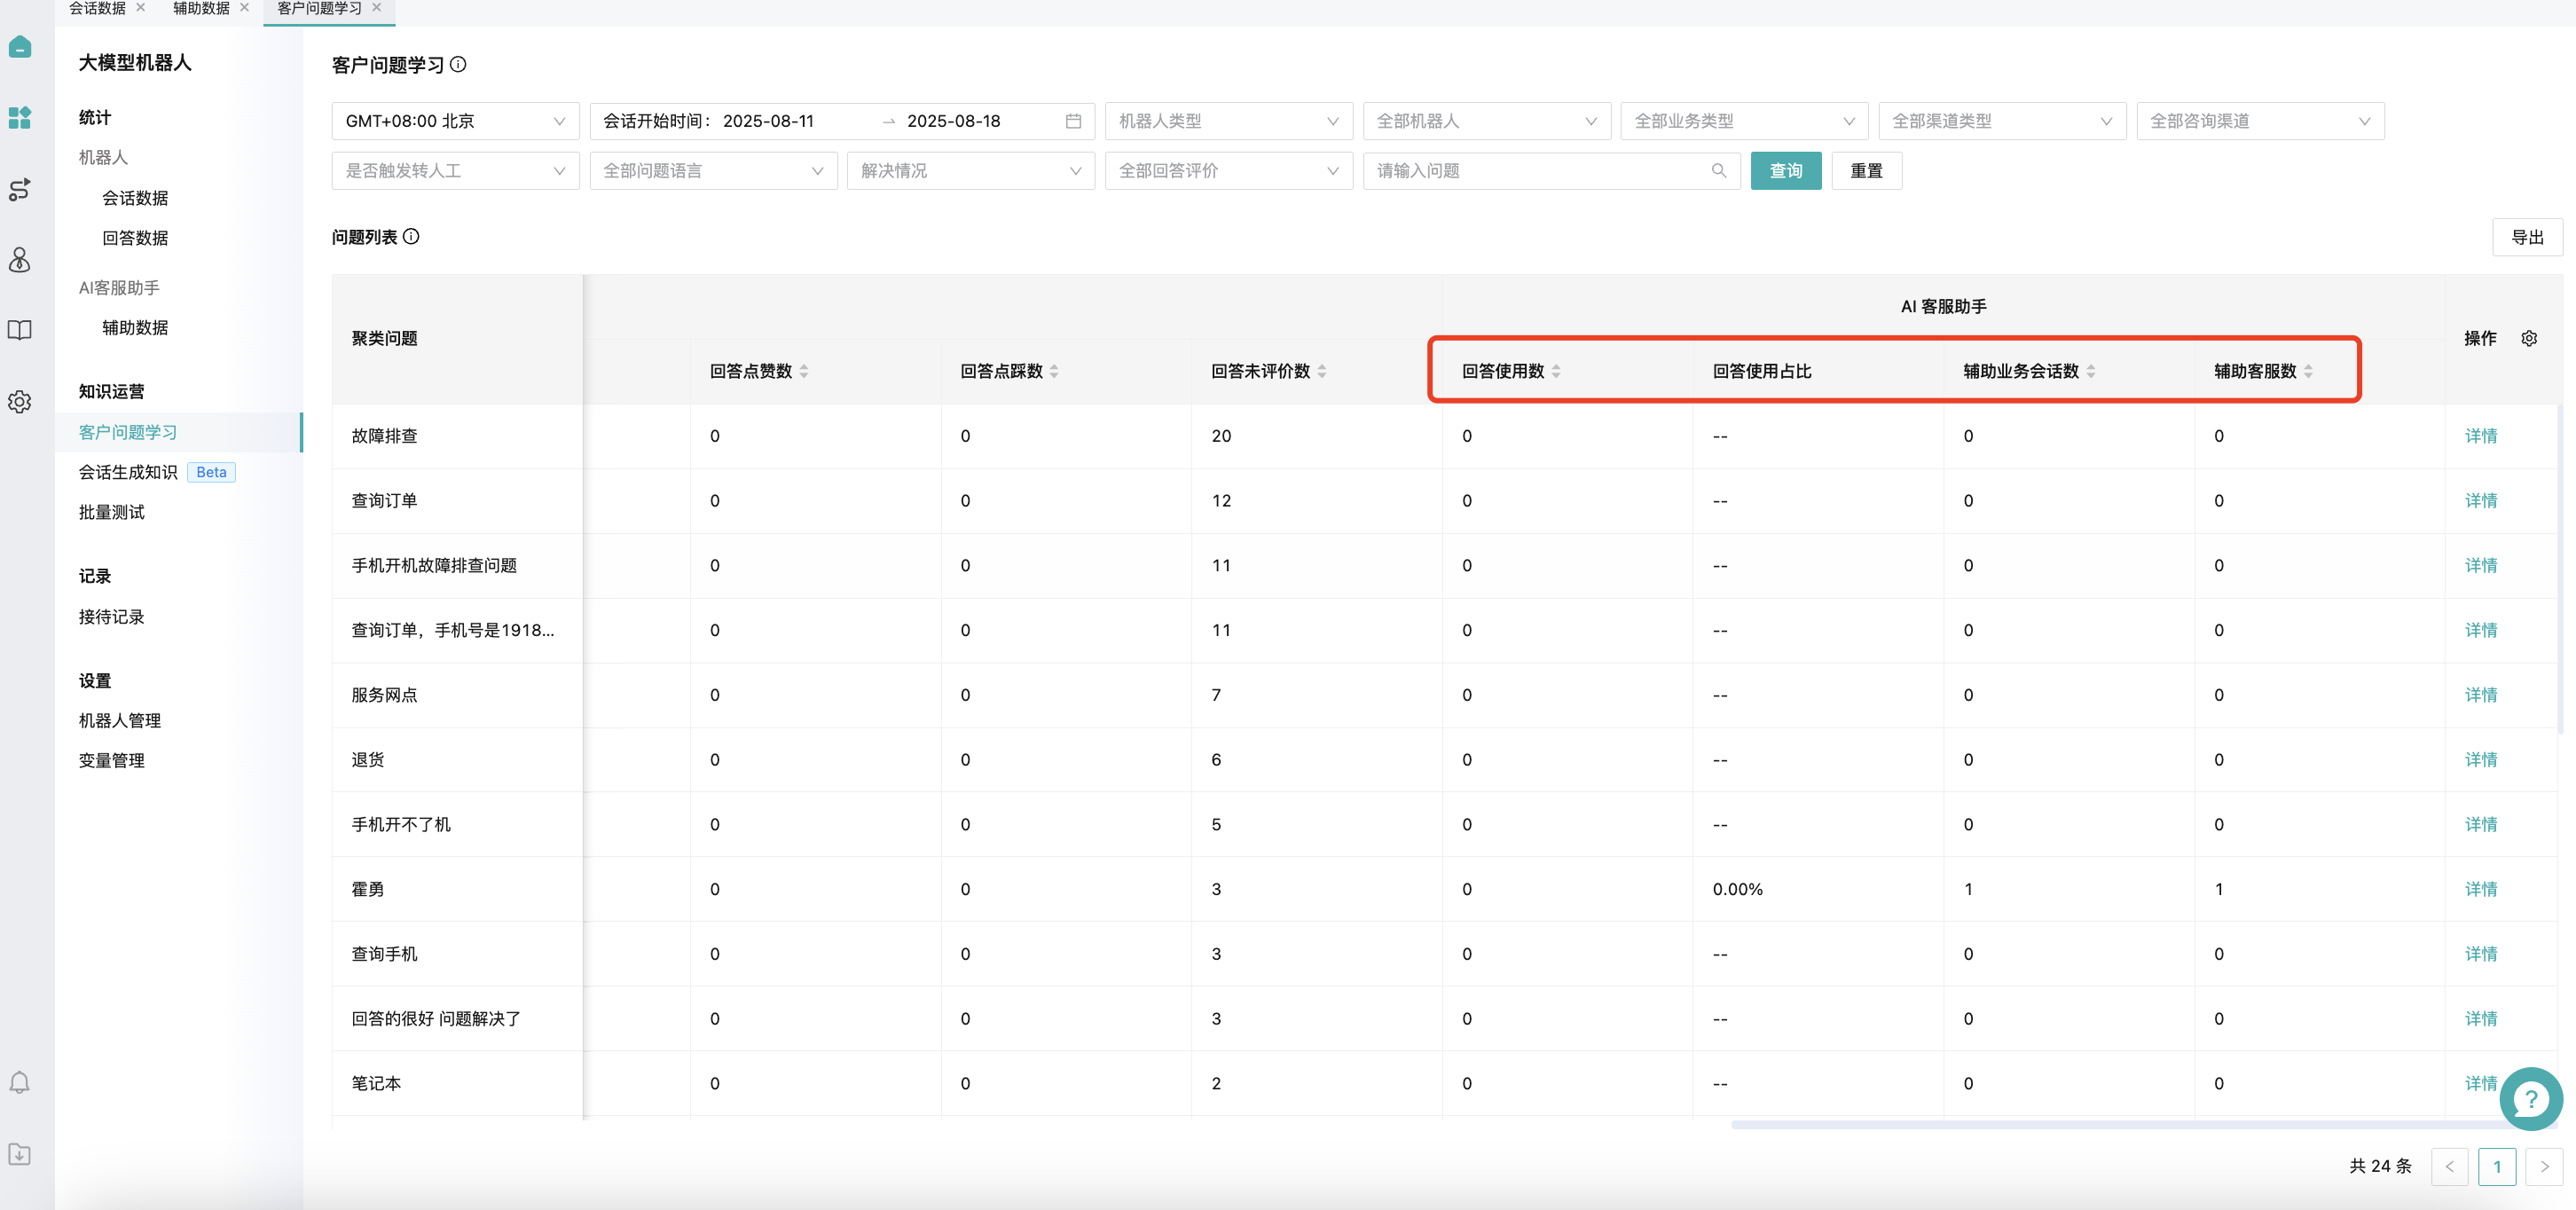2576x1210 pixels.
Task: Close the 客户问题学习 tab
Action: [x=377, y=8]
